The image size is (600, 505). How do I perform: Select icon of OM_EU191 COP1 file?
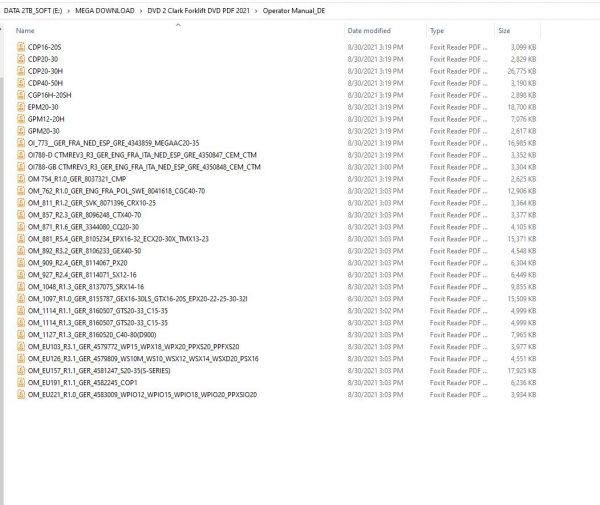pos(21,383)
